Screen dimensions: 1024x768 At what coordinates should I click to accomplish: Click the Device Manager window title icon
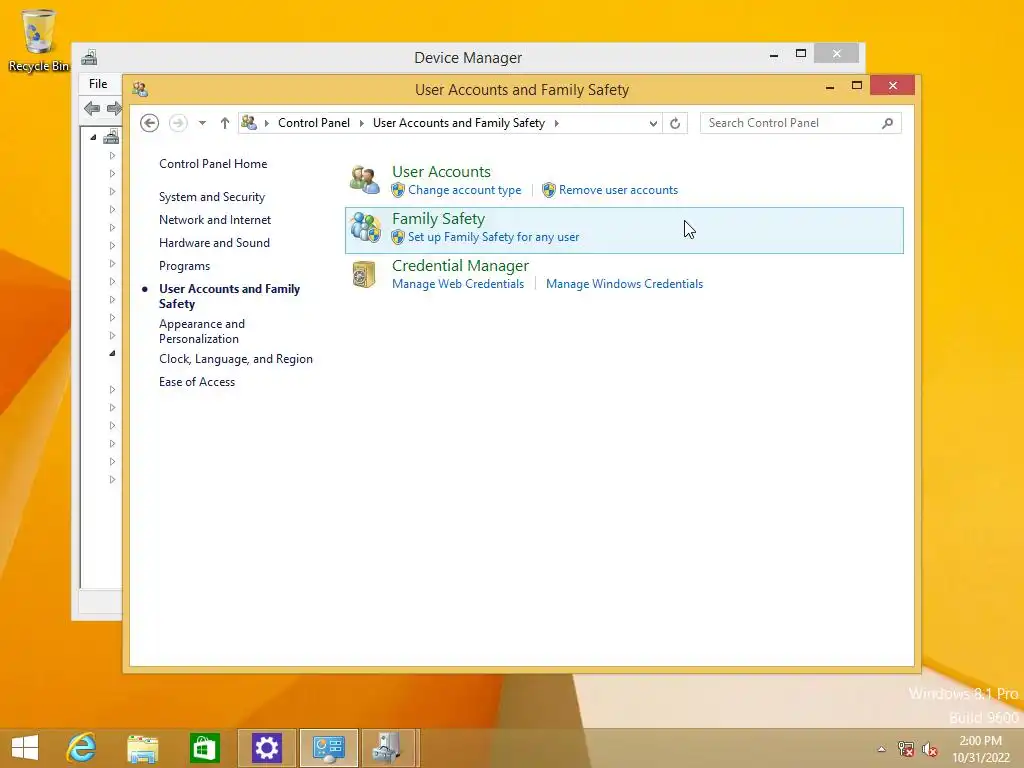click(89, 57)
